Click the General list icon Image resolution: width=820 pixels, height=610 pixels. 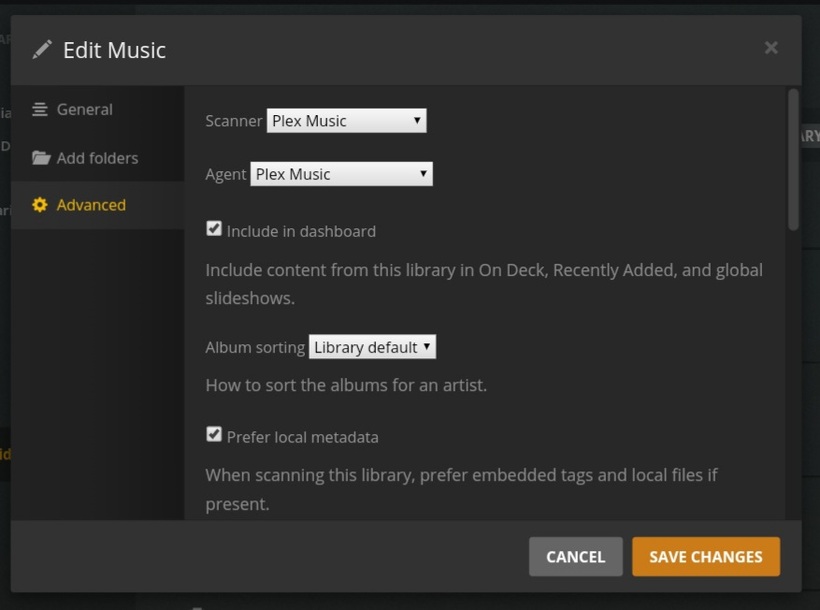point(40,109)
